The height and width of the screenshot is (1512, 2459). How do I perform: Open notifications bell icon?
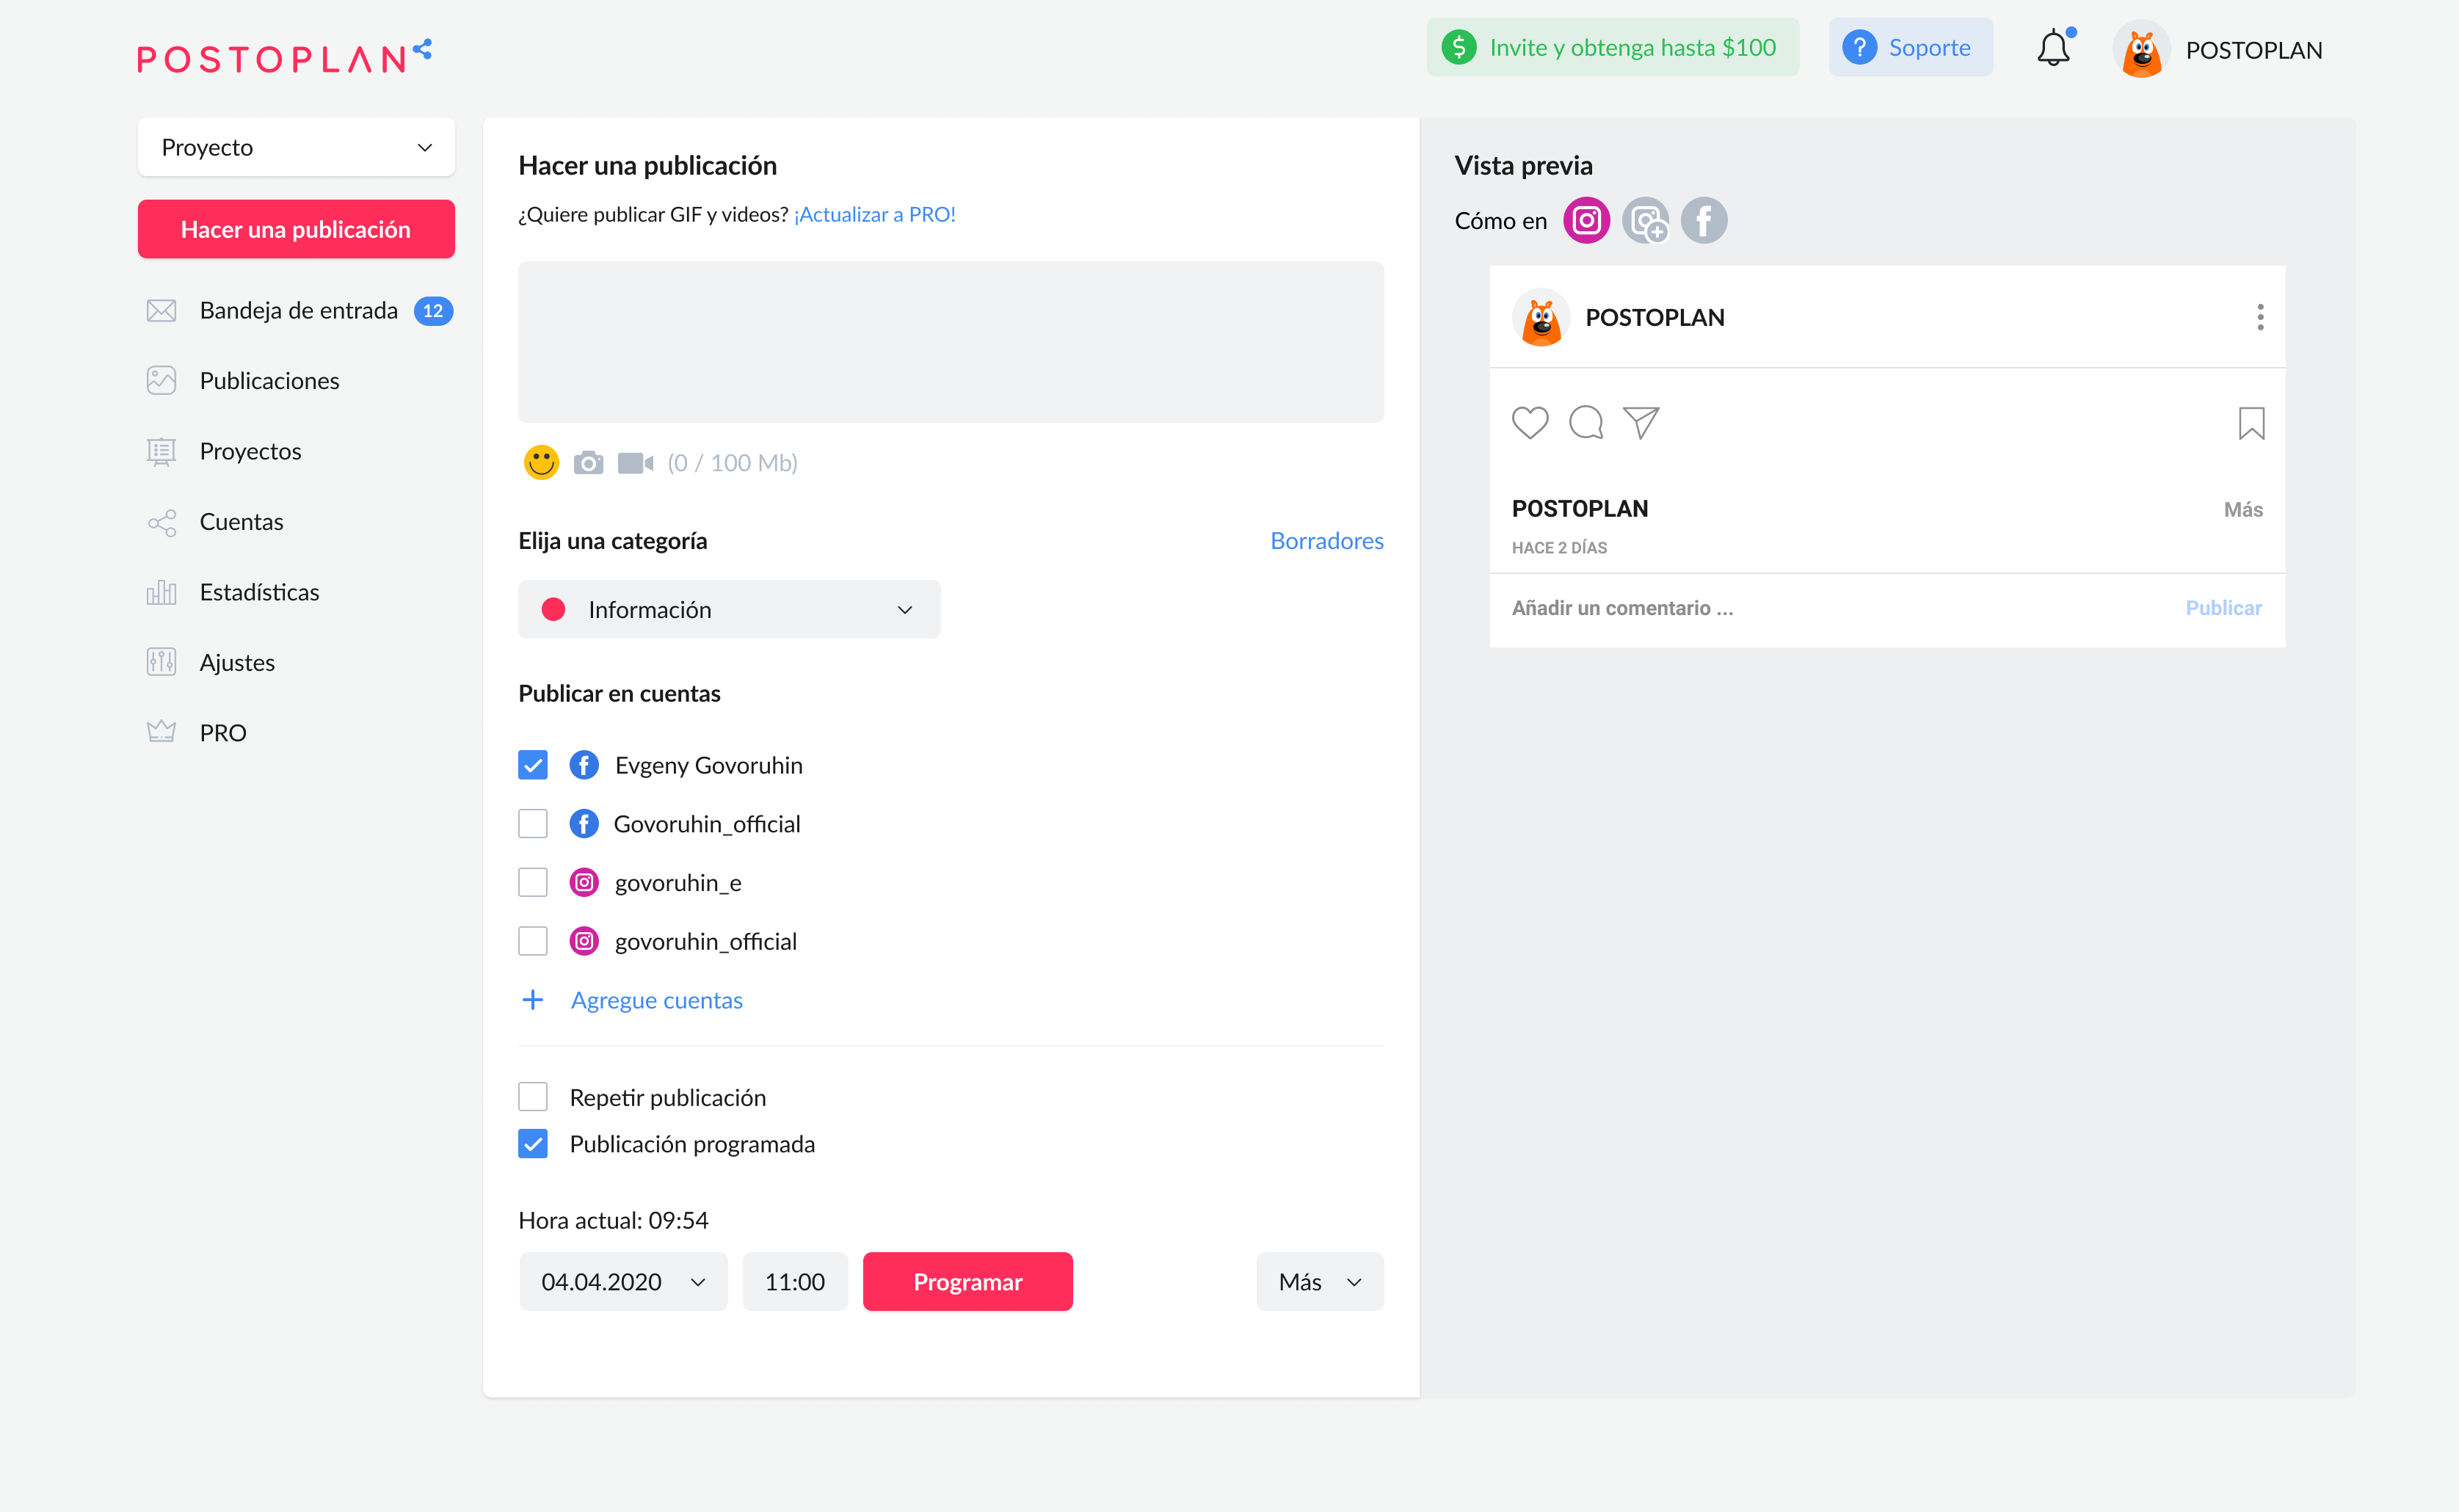[x=2053, y=48]
